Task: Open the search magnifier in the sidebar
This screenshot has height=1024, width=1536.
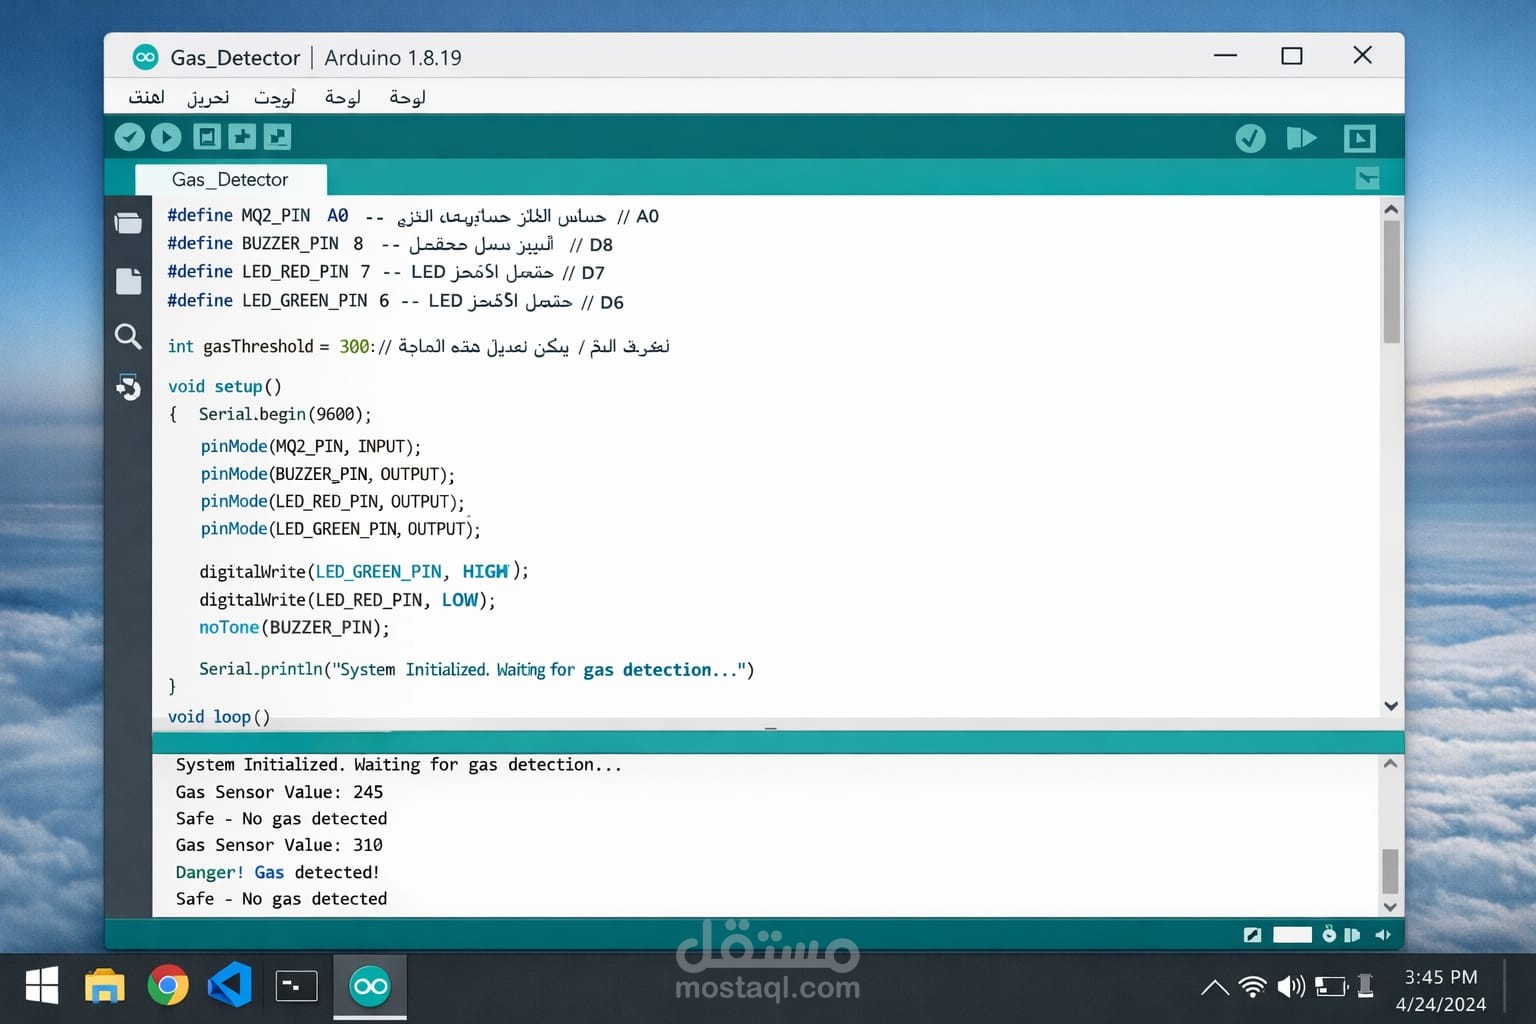Action: coord(128,336)
